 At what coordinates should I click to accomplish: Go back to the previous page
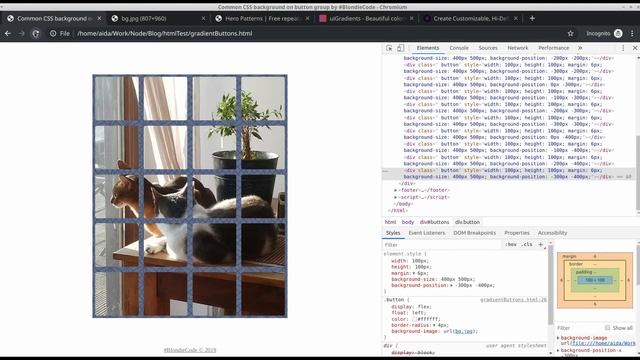(x=8, y=33)
